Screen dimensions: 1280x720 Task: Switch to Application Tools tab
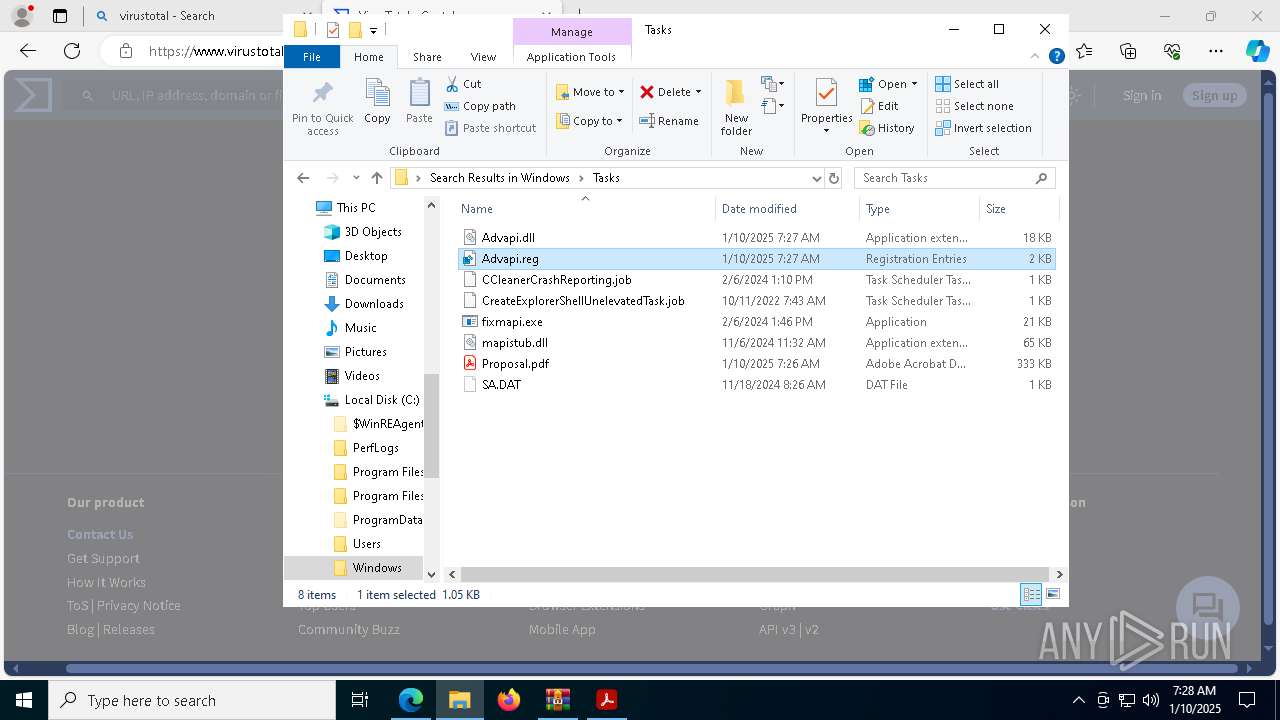(571, 57)
